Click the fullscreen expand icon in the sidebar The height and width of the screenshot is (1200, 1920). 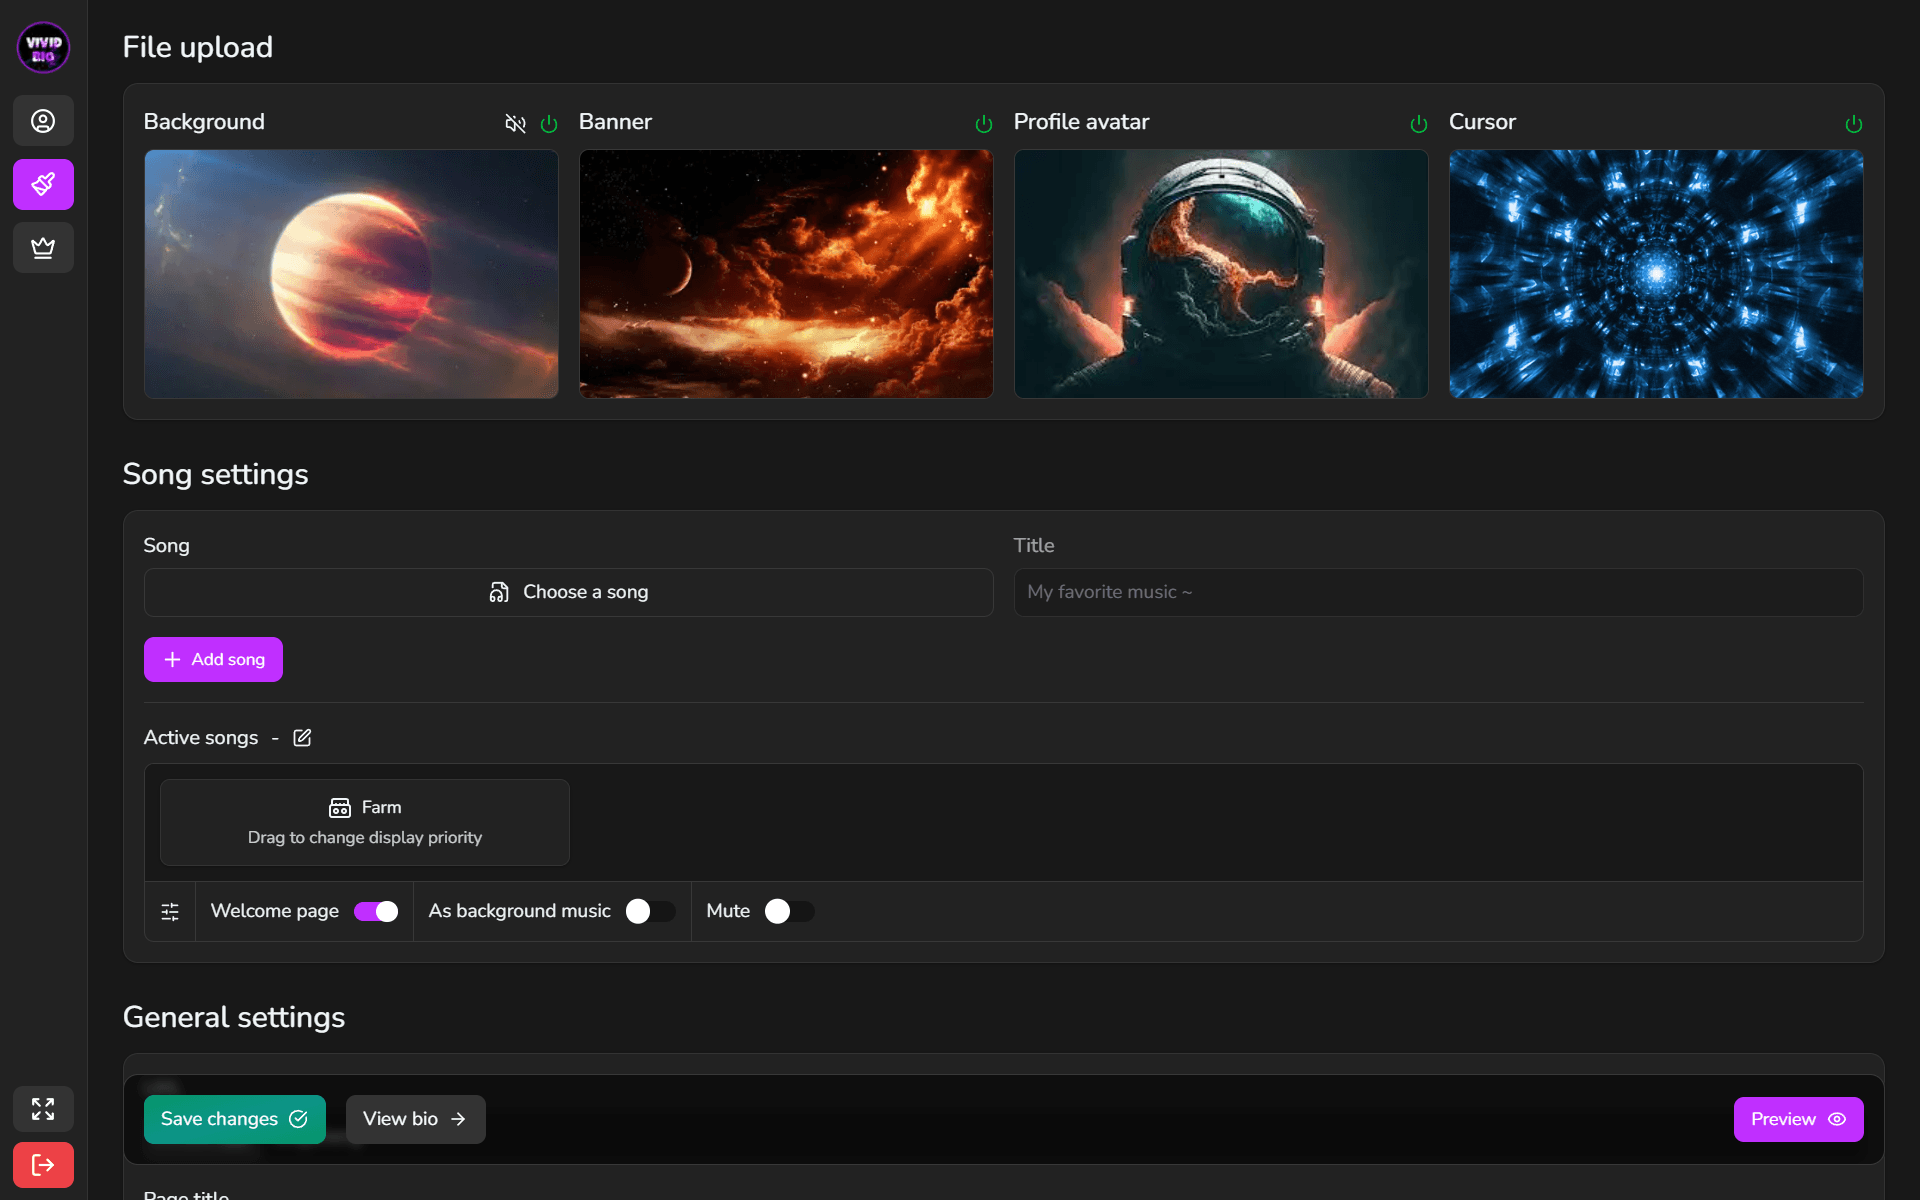click(42, 1109)
